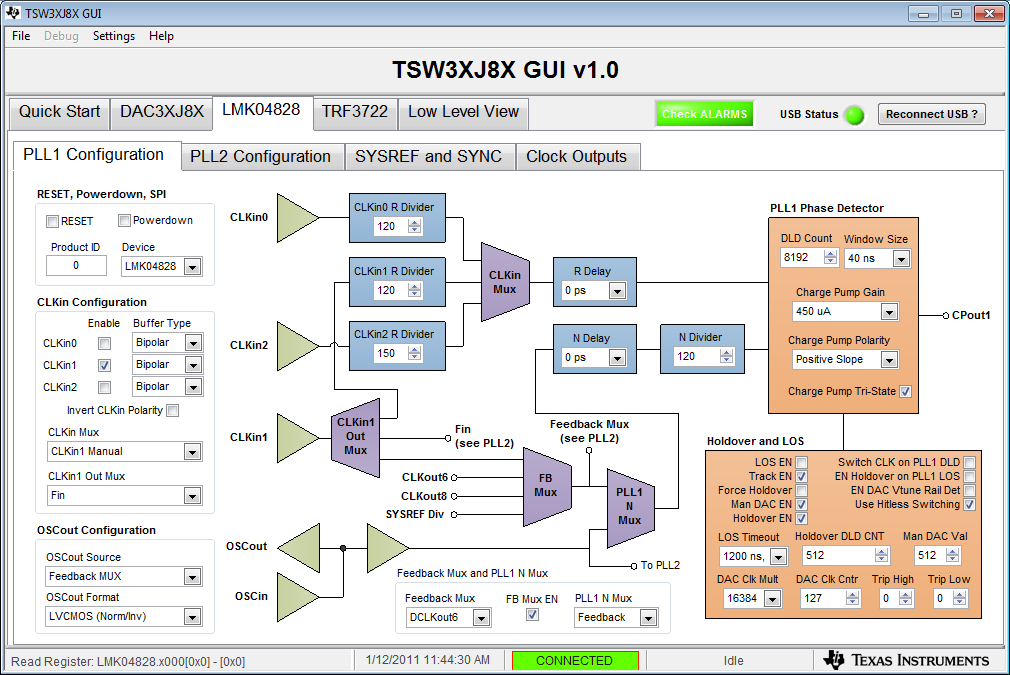
Task: Open the R Delay dropdown
Action: click(617, 291)
